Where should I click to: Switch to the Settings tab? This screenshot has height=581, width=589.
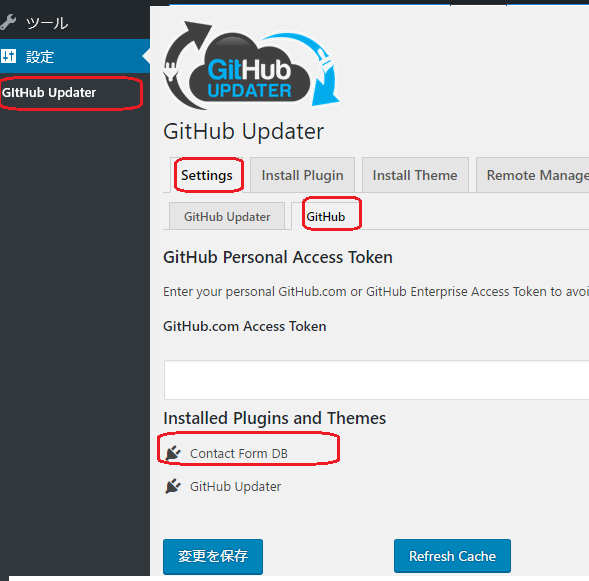click(207, 175)
